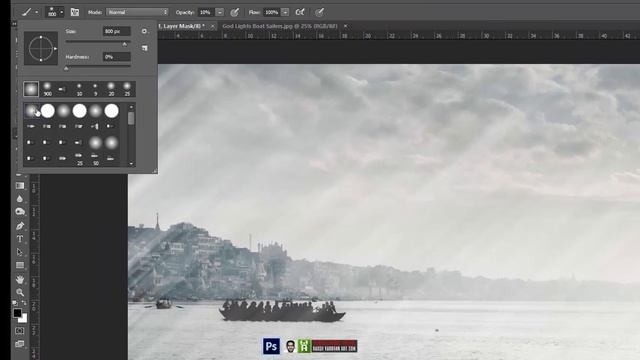
Task: Click the brush angle and roundness preview
Action: click(x=41, y=49)
